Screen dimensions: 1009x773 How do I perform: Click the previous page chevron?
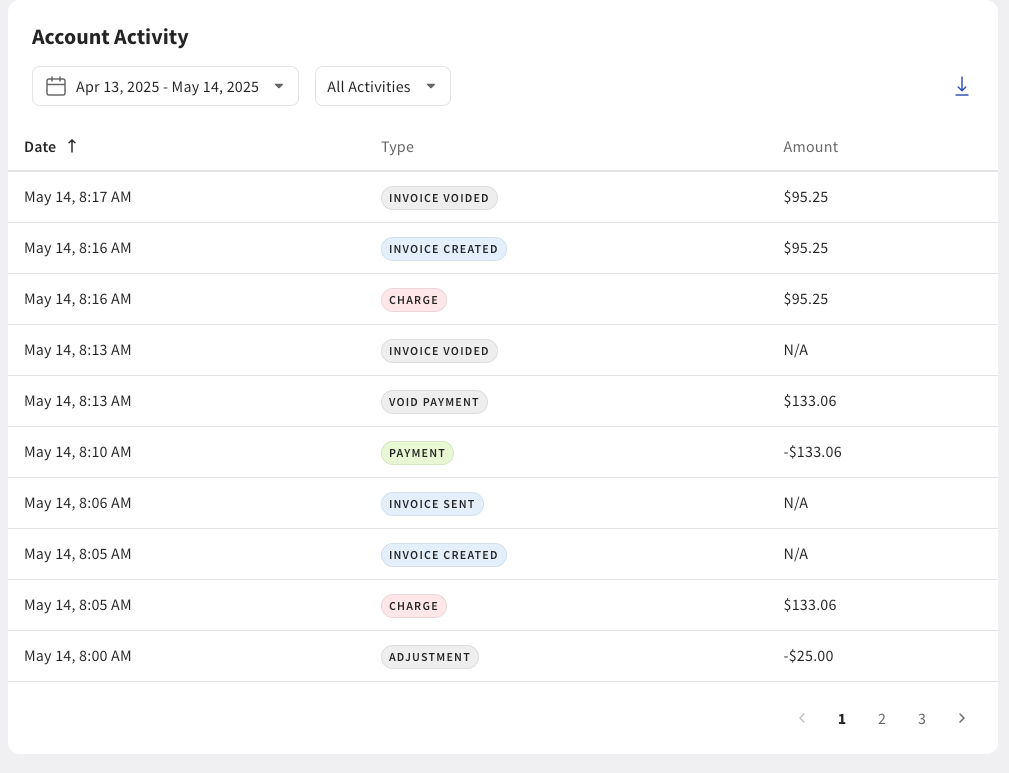pyautogui.click(x=802, y=718)
